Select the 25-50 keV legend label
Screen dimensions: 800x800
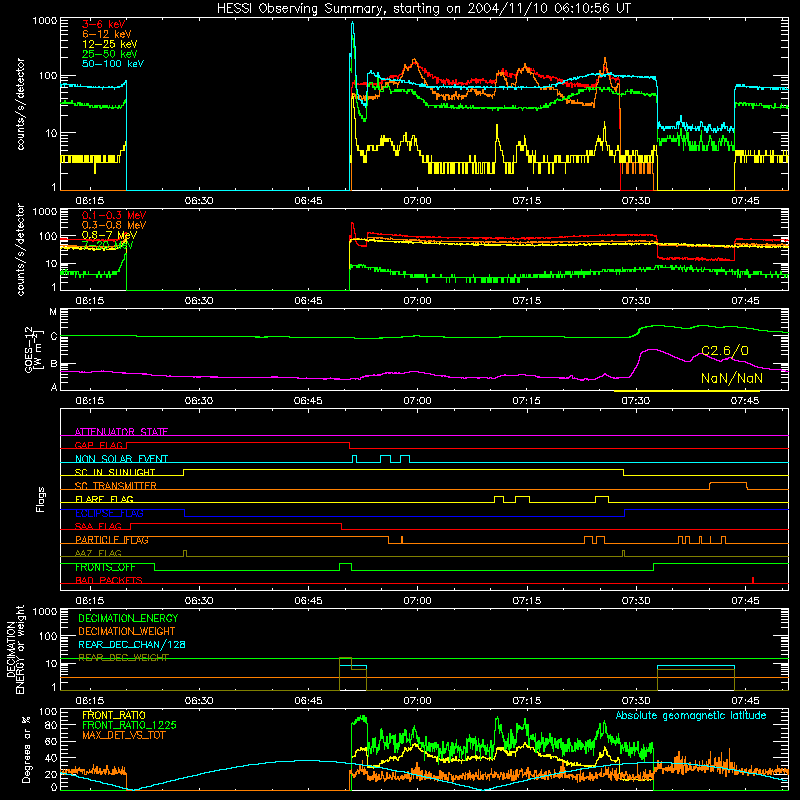click(110, 54)
